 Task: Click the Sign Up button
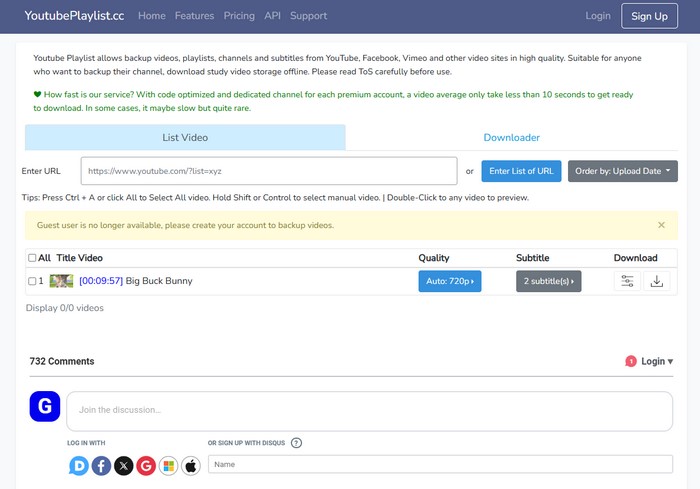coord(649,16)
